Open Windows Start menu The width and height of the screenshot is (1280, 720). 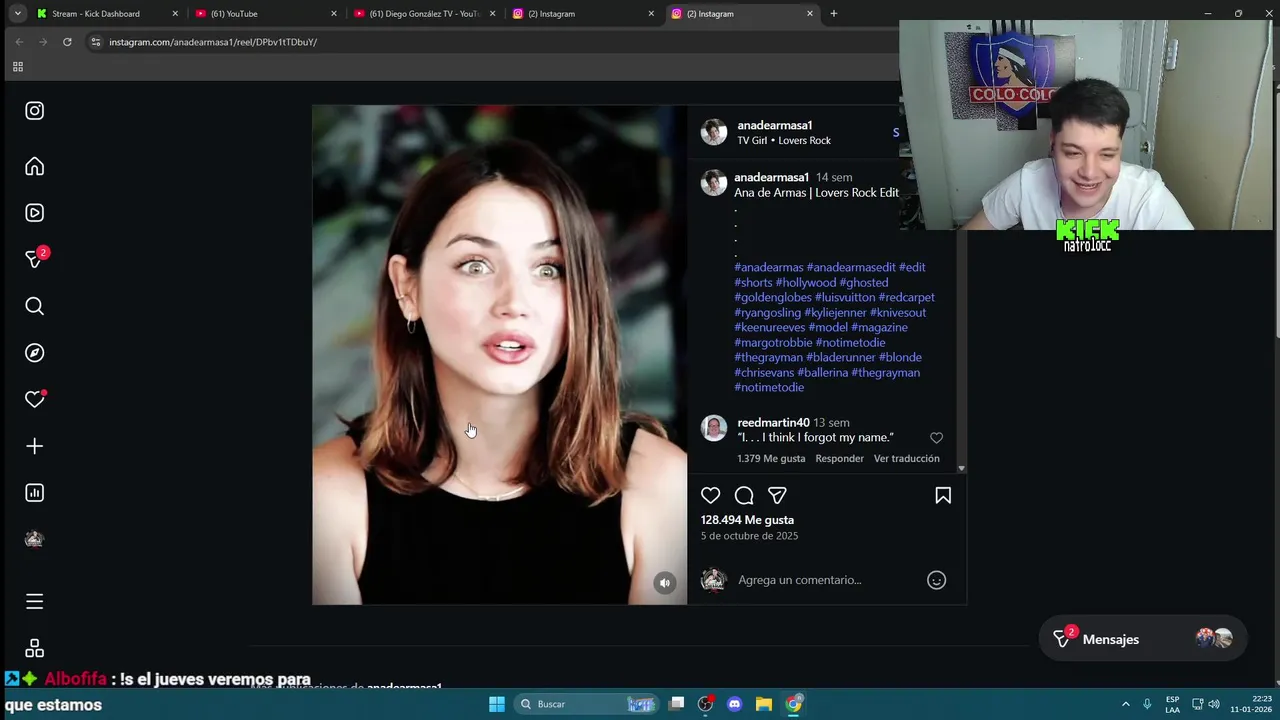tap(497, 704)
